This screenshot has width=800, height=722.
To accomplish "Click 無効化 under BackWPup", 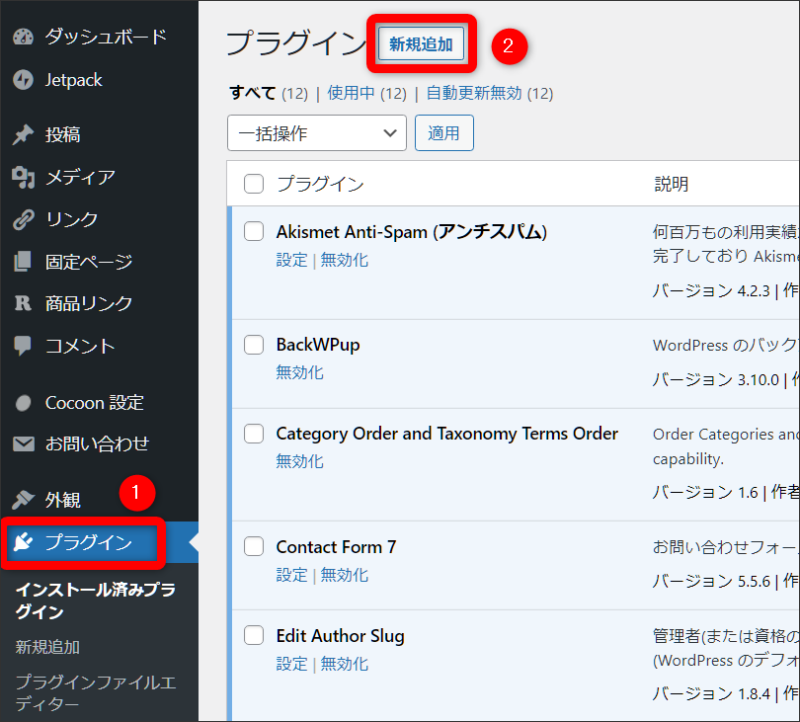I will point(299,372).
